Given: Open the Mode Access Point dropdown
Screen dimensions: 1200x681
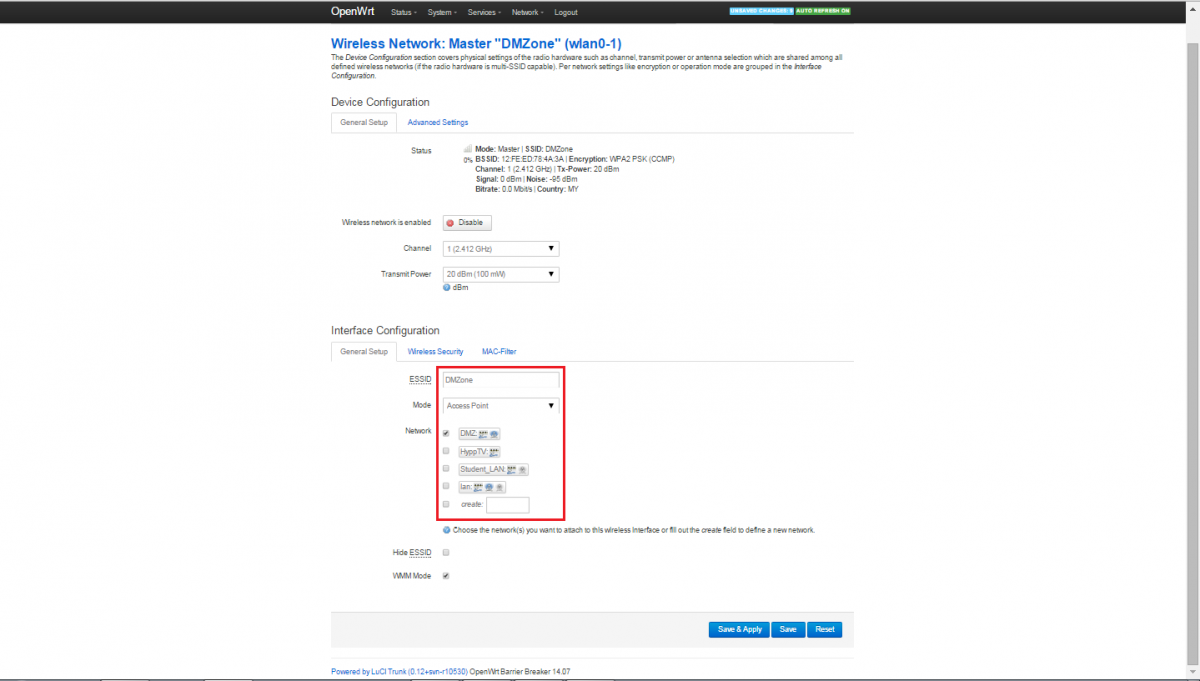Looking at the screenshot, I should (x=501, y=406).
